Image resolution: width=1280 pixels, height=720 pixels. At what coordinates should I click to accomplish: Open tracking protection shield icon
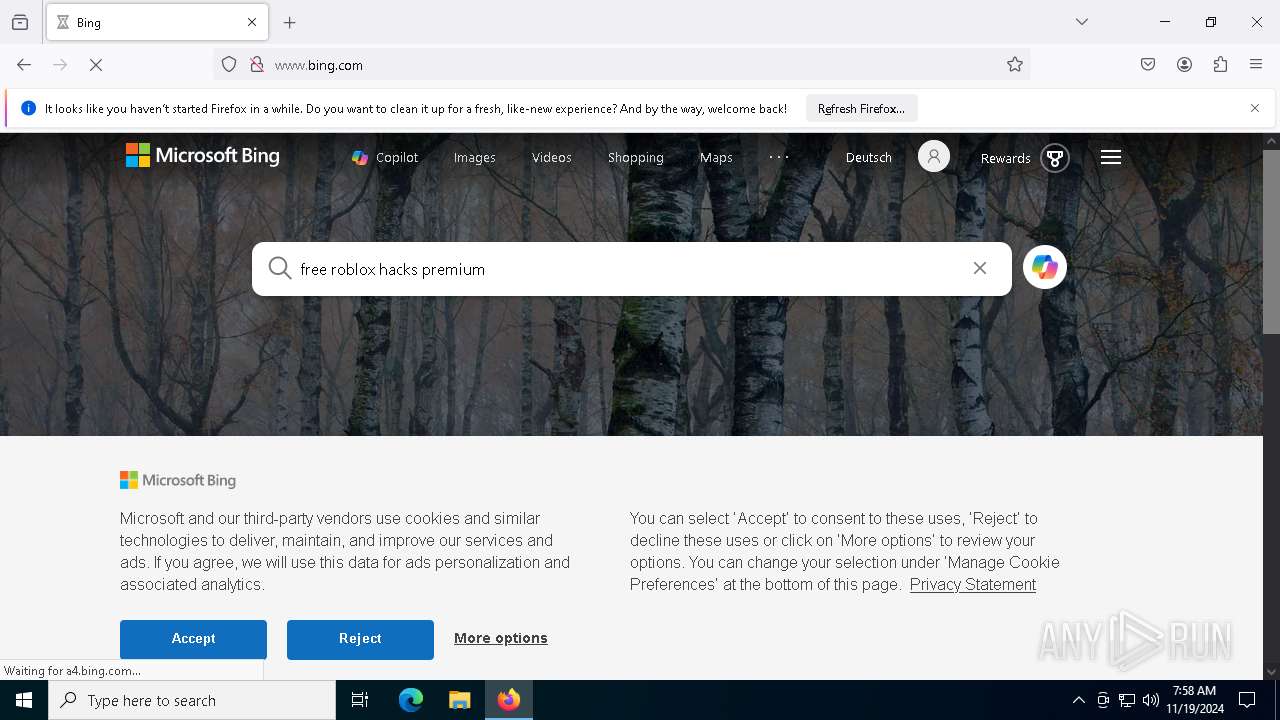point(229,65)
